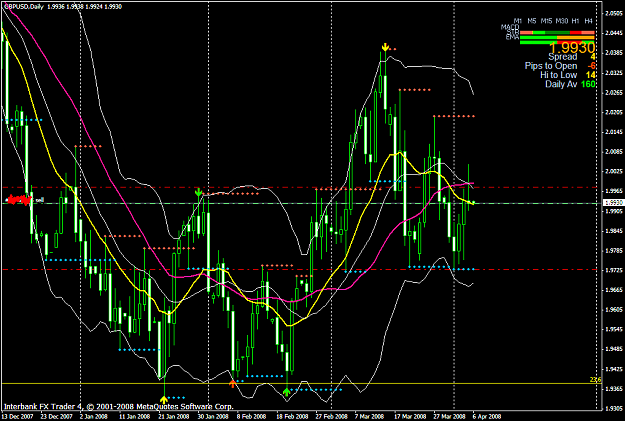This screenshot has width=625, height=421.
Task: Click the 2.0145 price axis label
Action: coord(613,132)
